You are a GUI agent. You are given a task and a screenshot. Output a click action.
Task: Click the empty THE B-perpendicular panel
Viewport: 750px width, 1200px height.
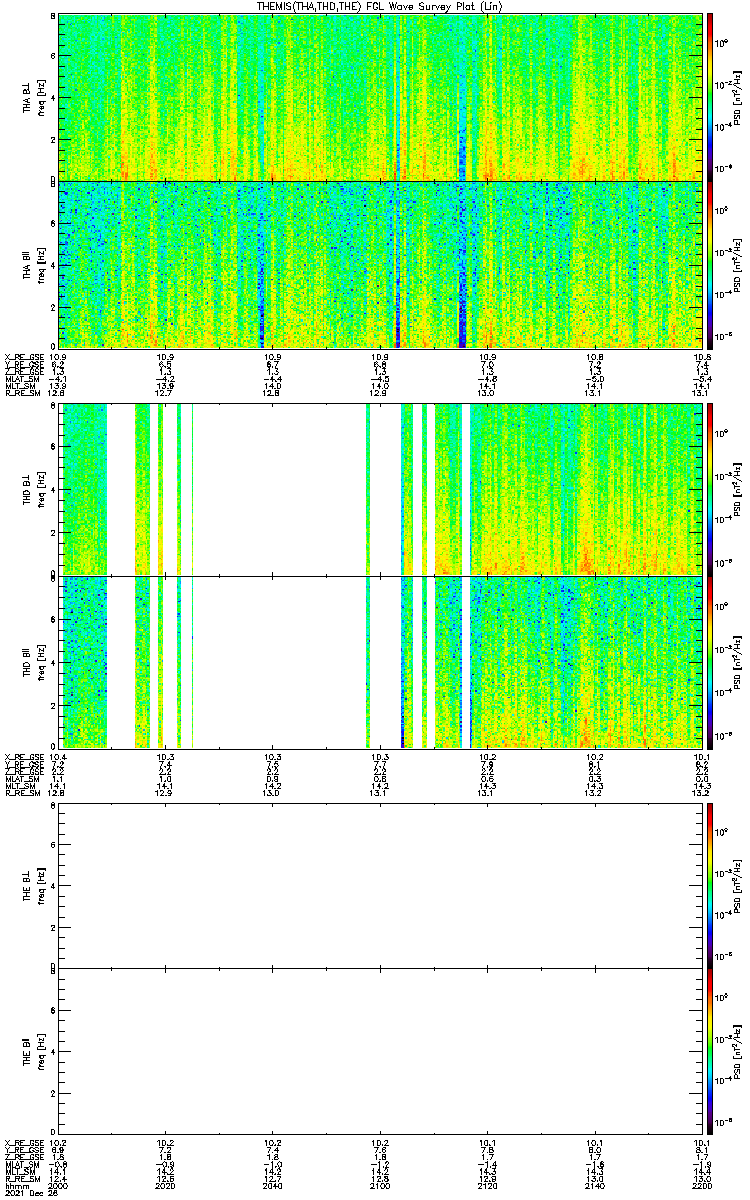pyautogui.click(x=380, y=884)
